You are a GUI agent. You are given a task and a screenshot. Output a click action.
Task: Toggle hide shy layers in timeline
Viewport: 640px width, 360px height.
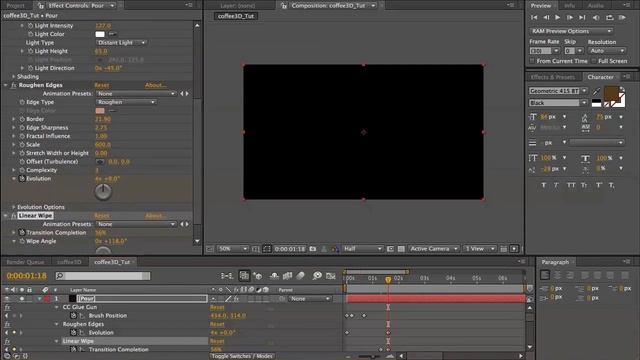coord(274,276)
